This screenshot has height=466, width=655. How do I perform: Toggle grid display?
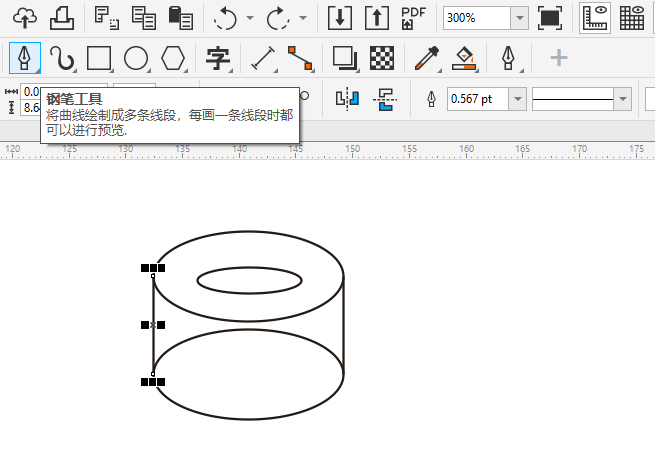632,18
